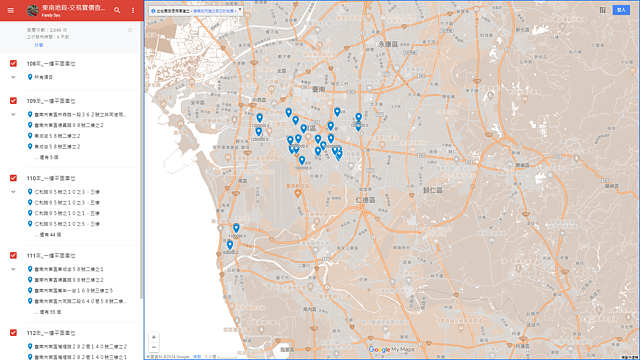Click the southernmost blue map pin near the coast
Image resolution: width=640 pixels, height=360 pixels.
tap(230, 244)
